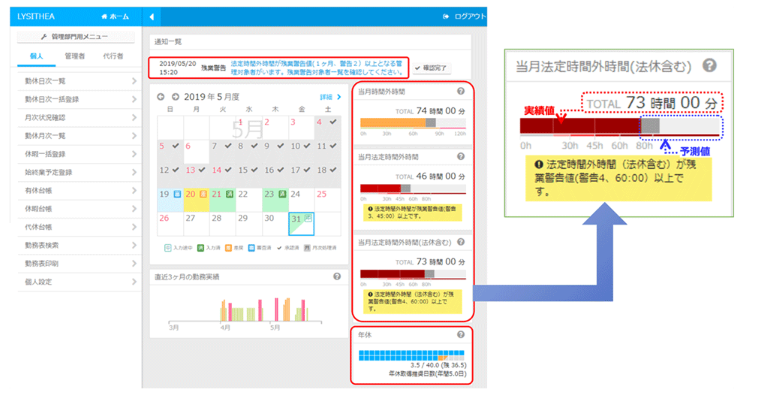Click the ログアウト logout icon
This screenshot has width=780, height=396.
point(446,16)
